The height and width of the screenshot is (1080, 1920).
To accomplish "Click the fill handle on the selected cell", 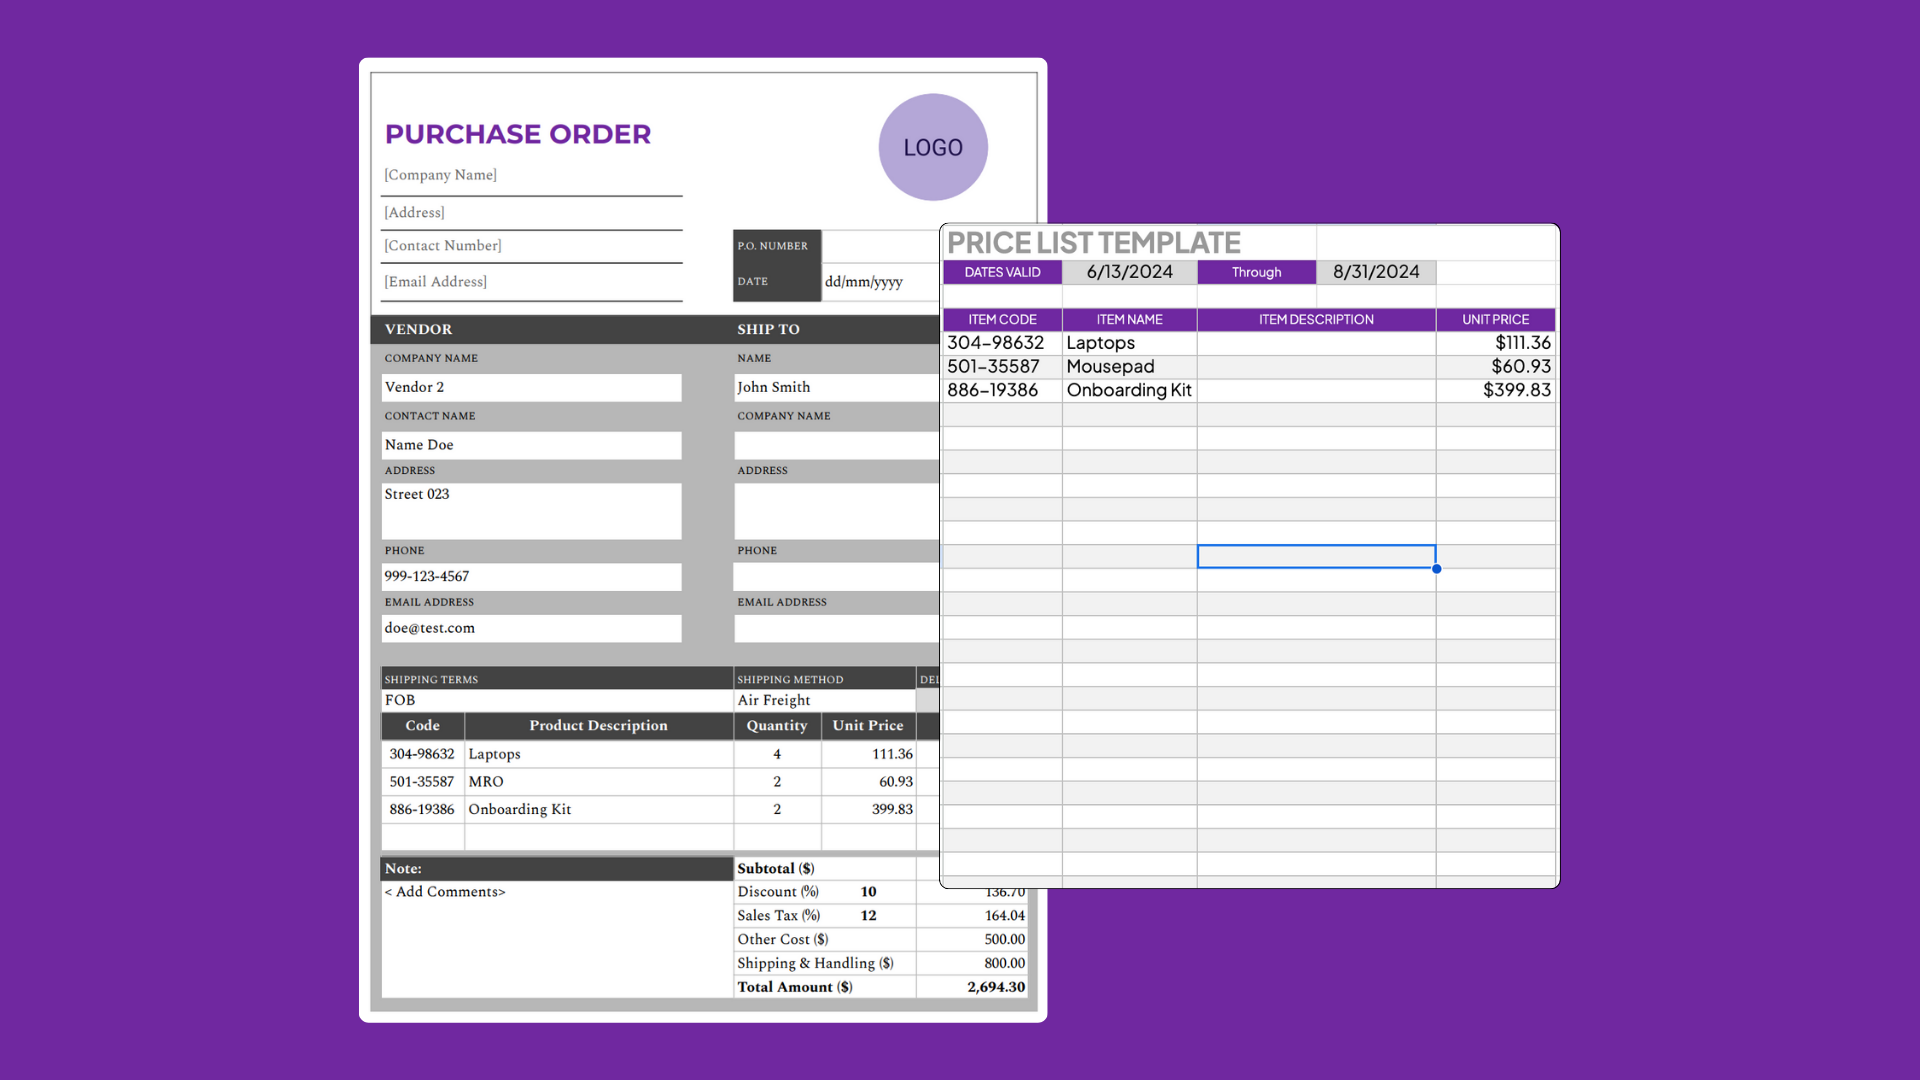I will point(1437,568).
